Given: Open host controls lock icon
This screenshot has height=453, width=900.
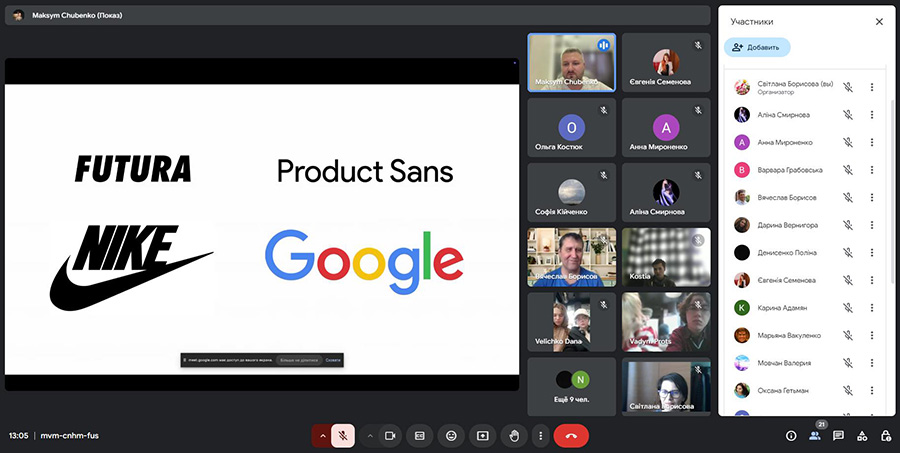Looking at the screenshot, I should [x=886, y=436].
